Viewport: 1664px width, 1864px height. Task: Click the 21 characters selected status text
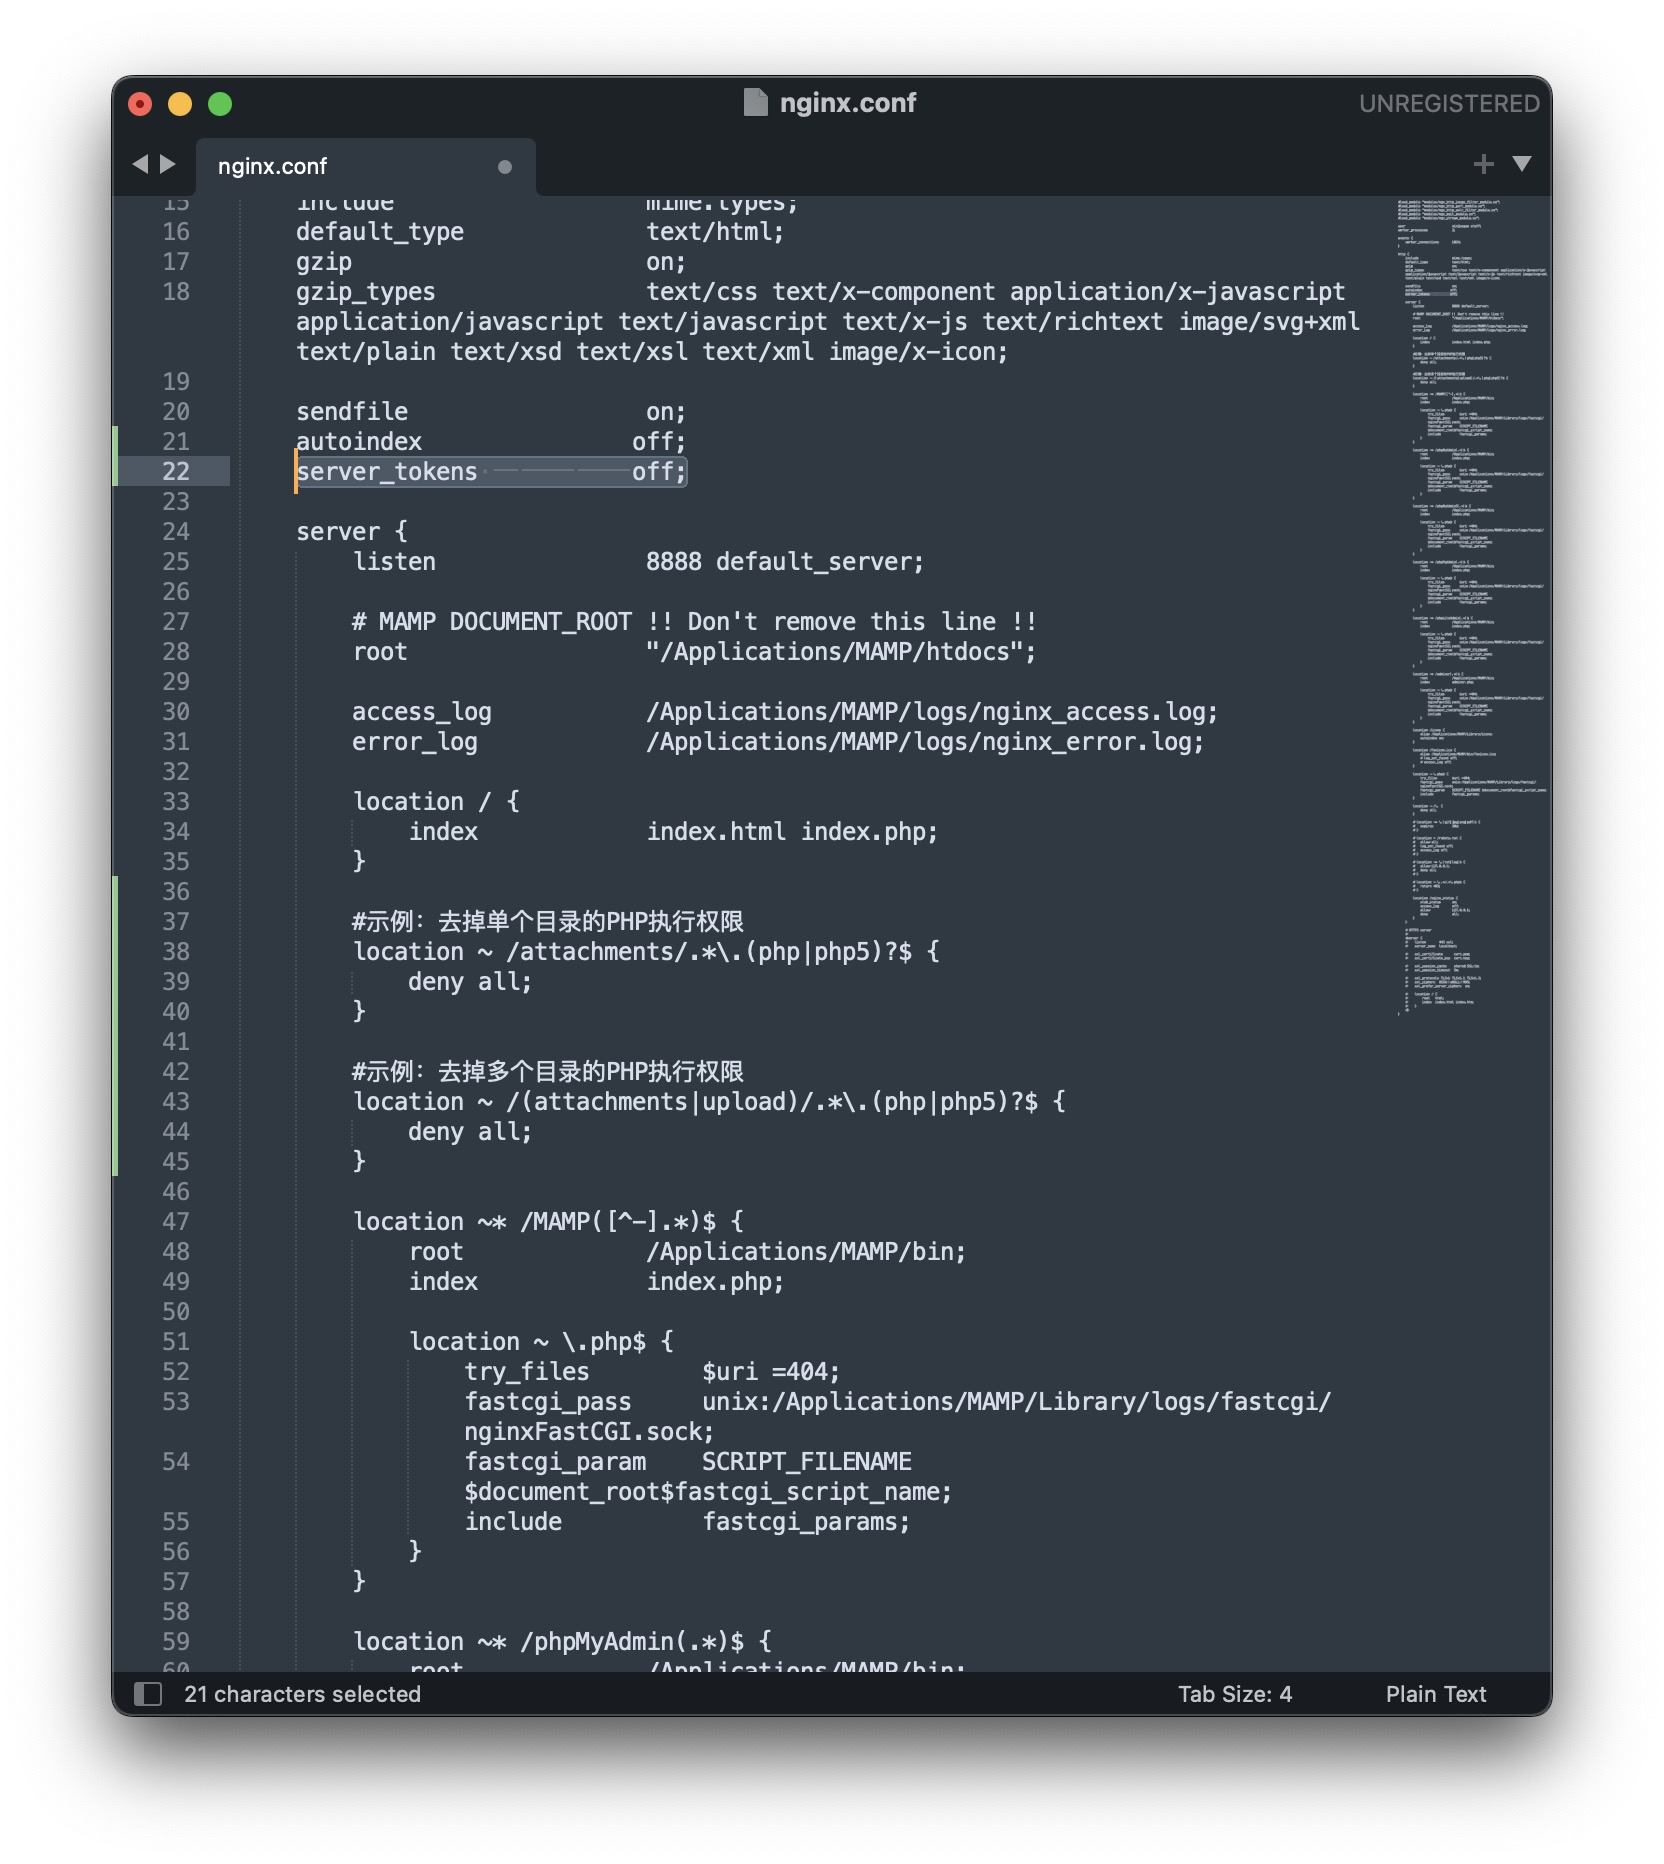point(302,1693)
